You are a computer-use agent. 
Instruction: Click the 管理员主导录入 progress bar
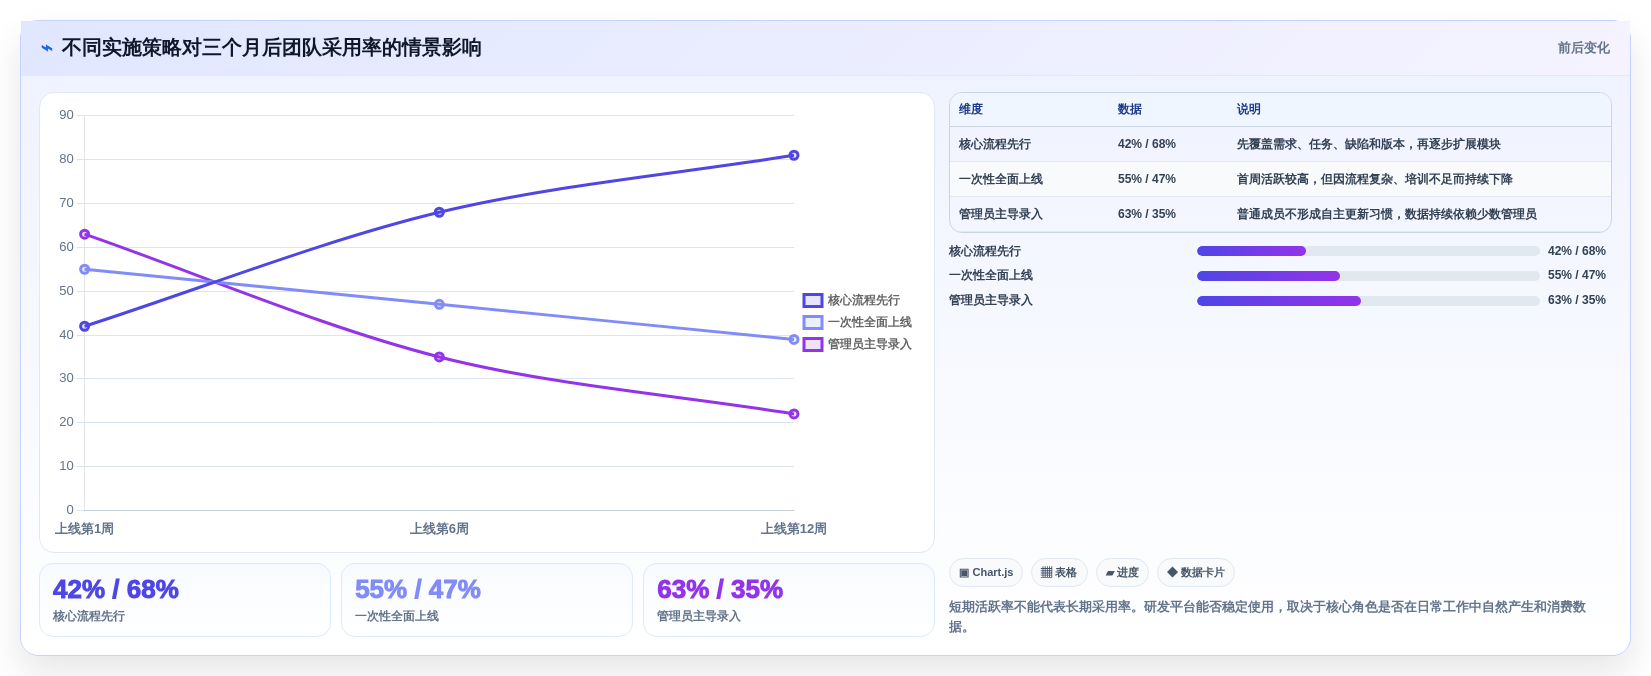pos(1368,301)
